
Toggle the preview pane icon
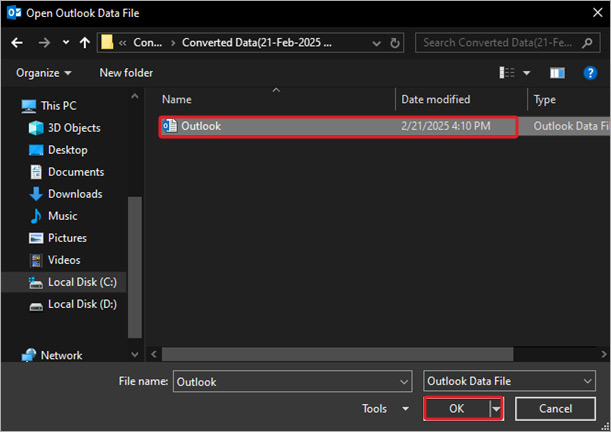click(x=558, y=73)
